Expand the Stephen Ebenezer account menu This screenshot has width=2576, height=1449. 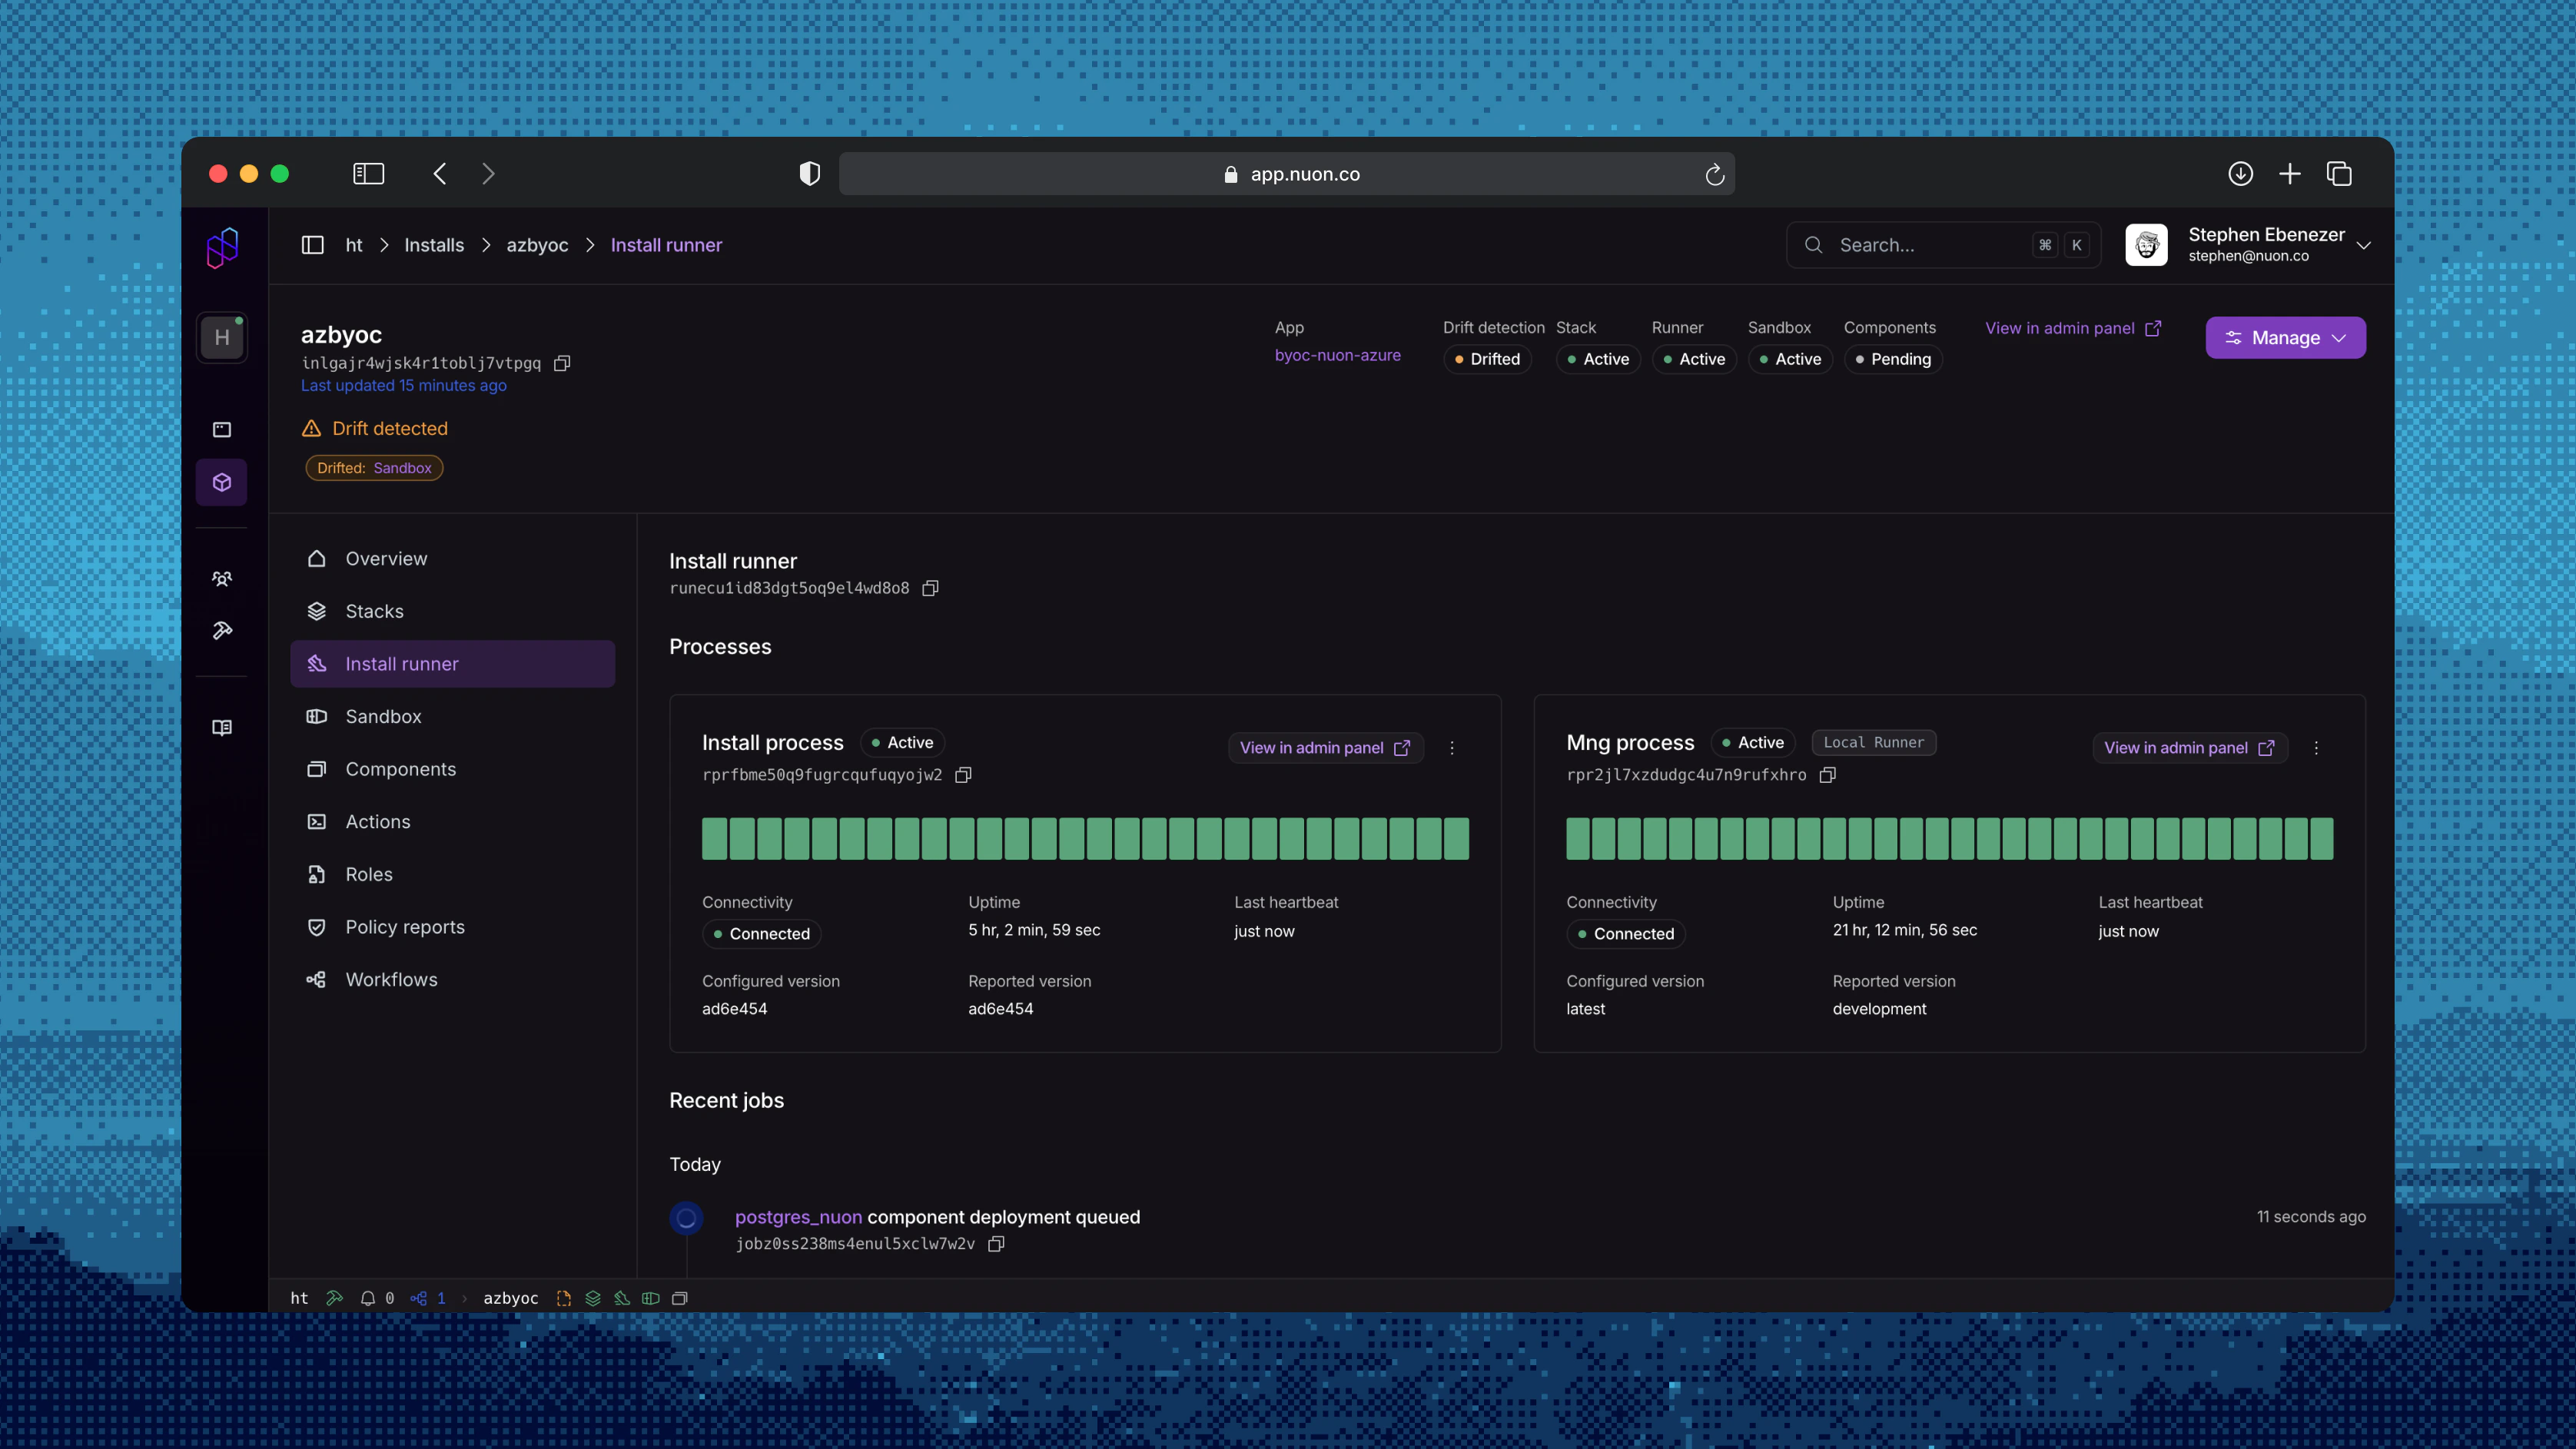tap(2363, 245)
